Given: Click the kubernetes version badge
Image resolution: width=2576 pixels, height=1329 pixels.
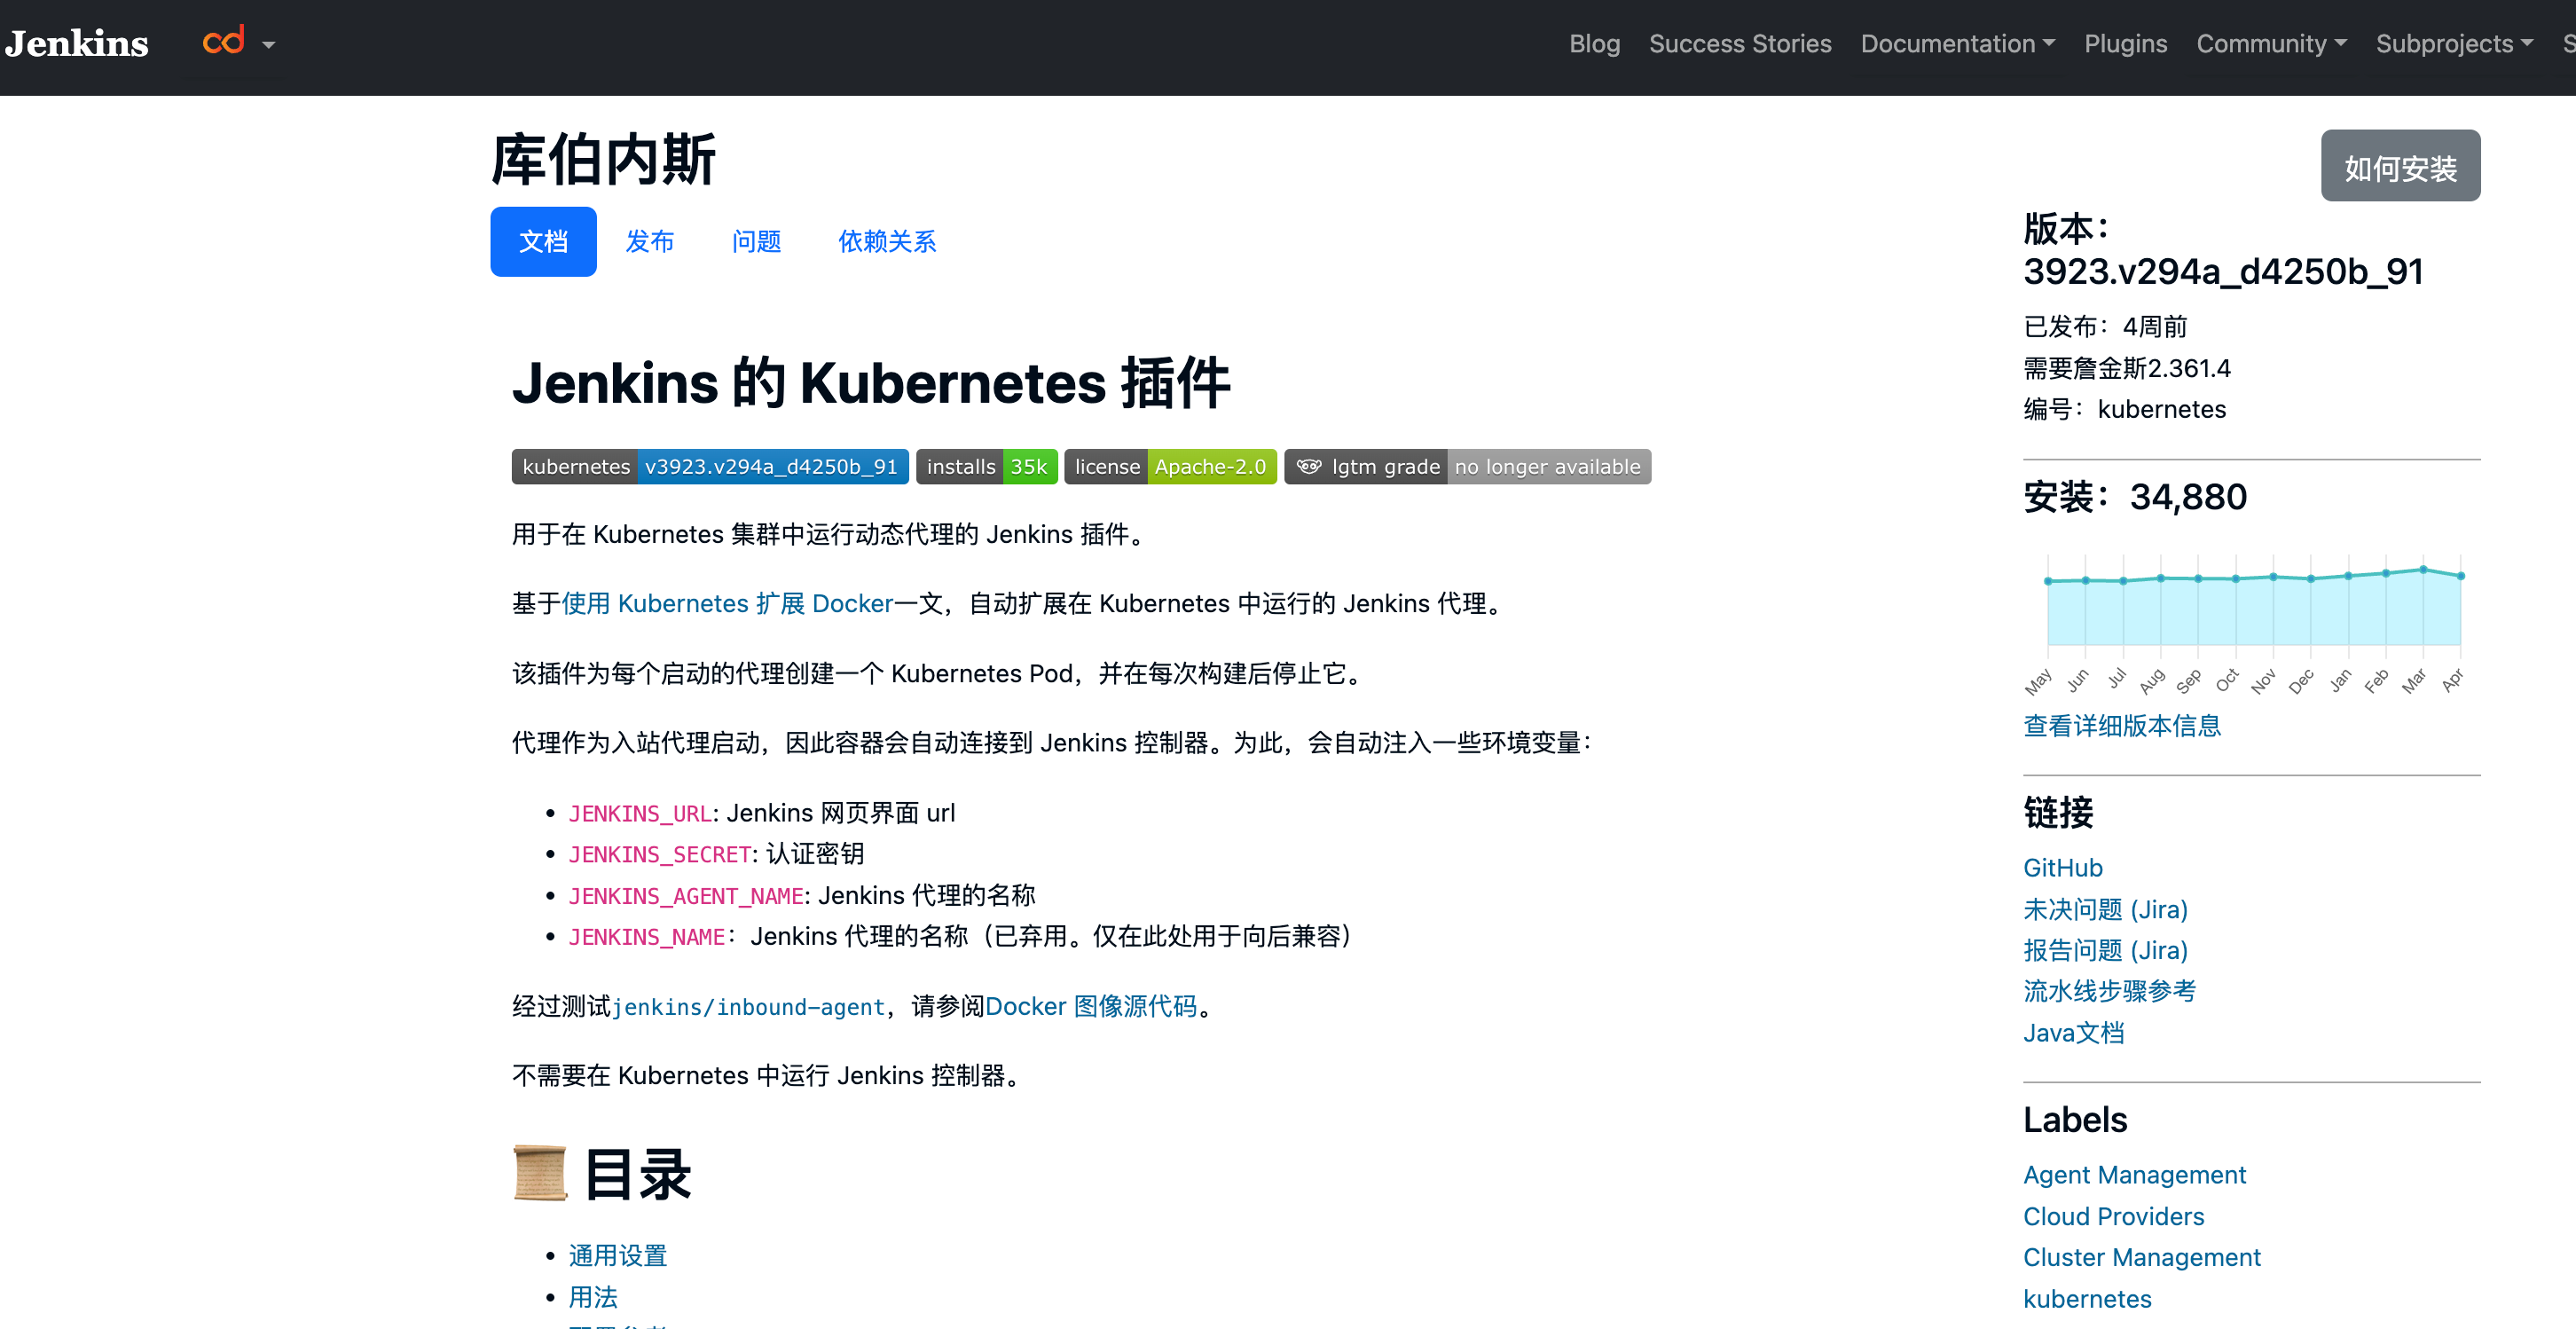Looking at the screenshot, I should tap(709, 467).
